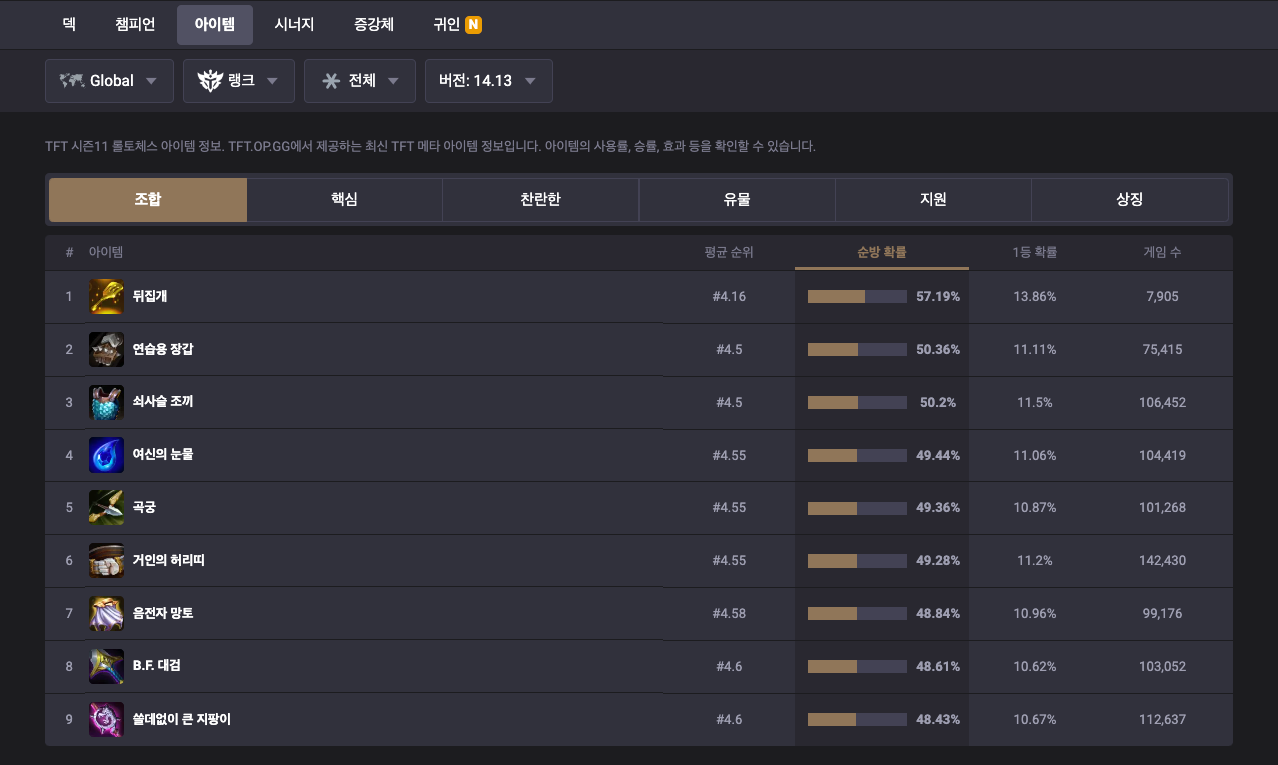The width and height of the screenshot is (1278, 765).
Task: Click the 거인의 허리띠 belt icon
Action: point(106,561)
